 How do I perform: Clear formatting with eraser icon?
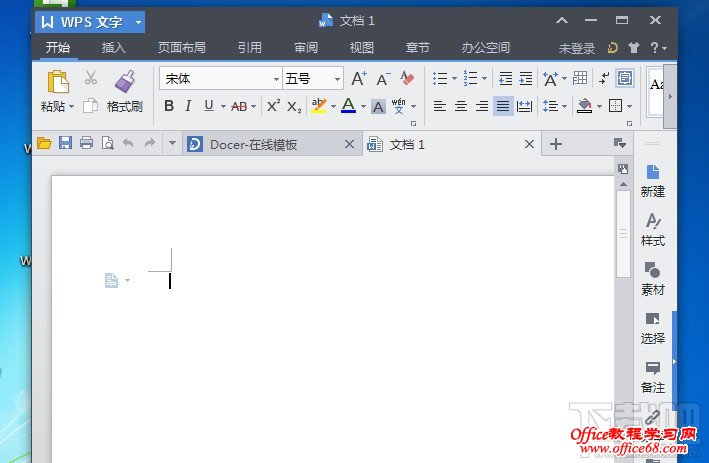coord(407,79)
